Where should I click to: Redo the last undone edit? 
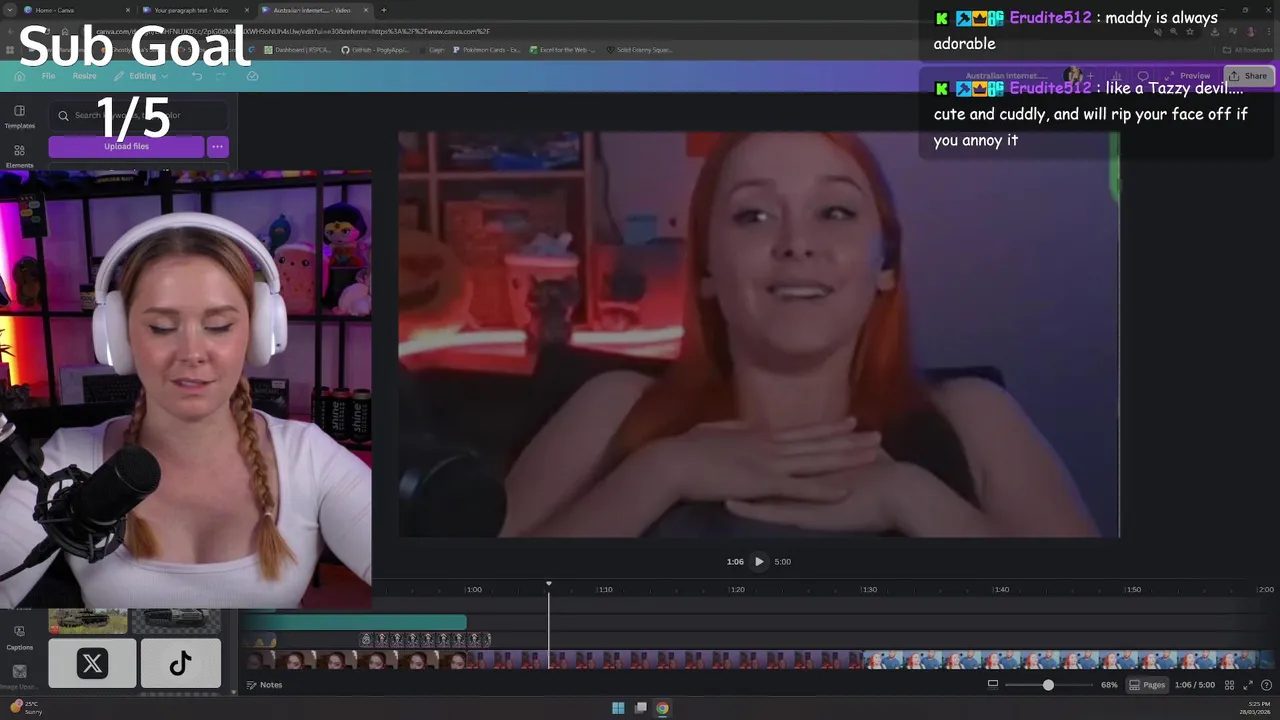tap(222, 76)
